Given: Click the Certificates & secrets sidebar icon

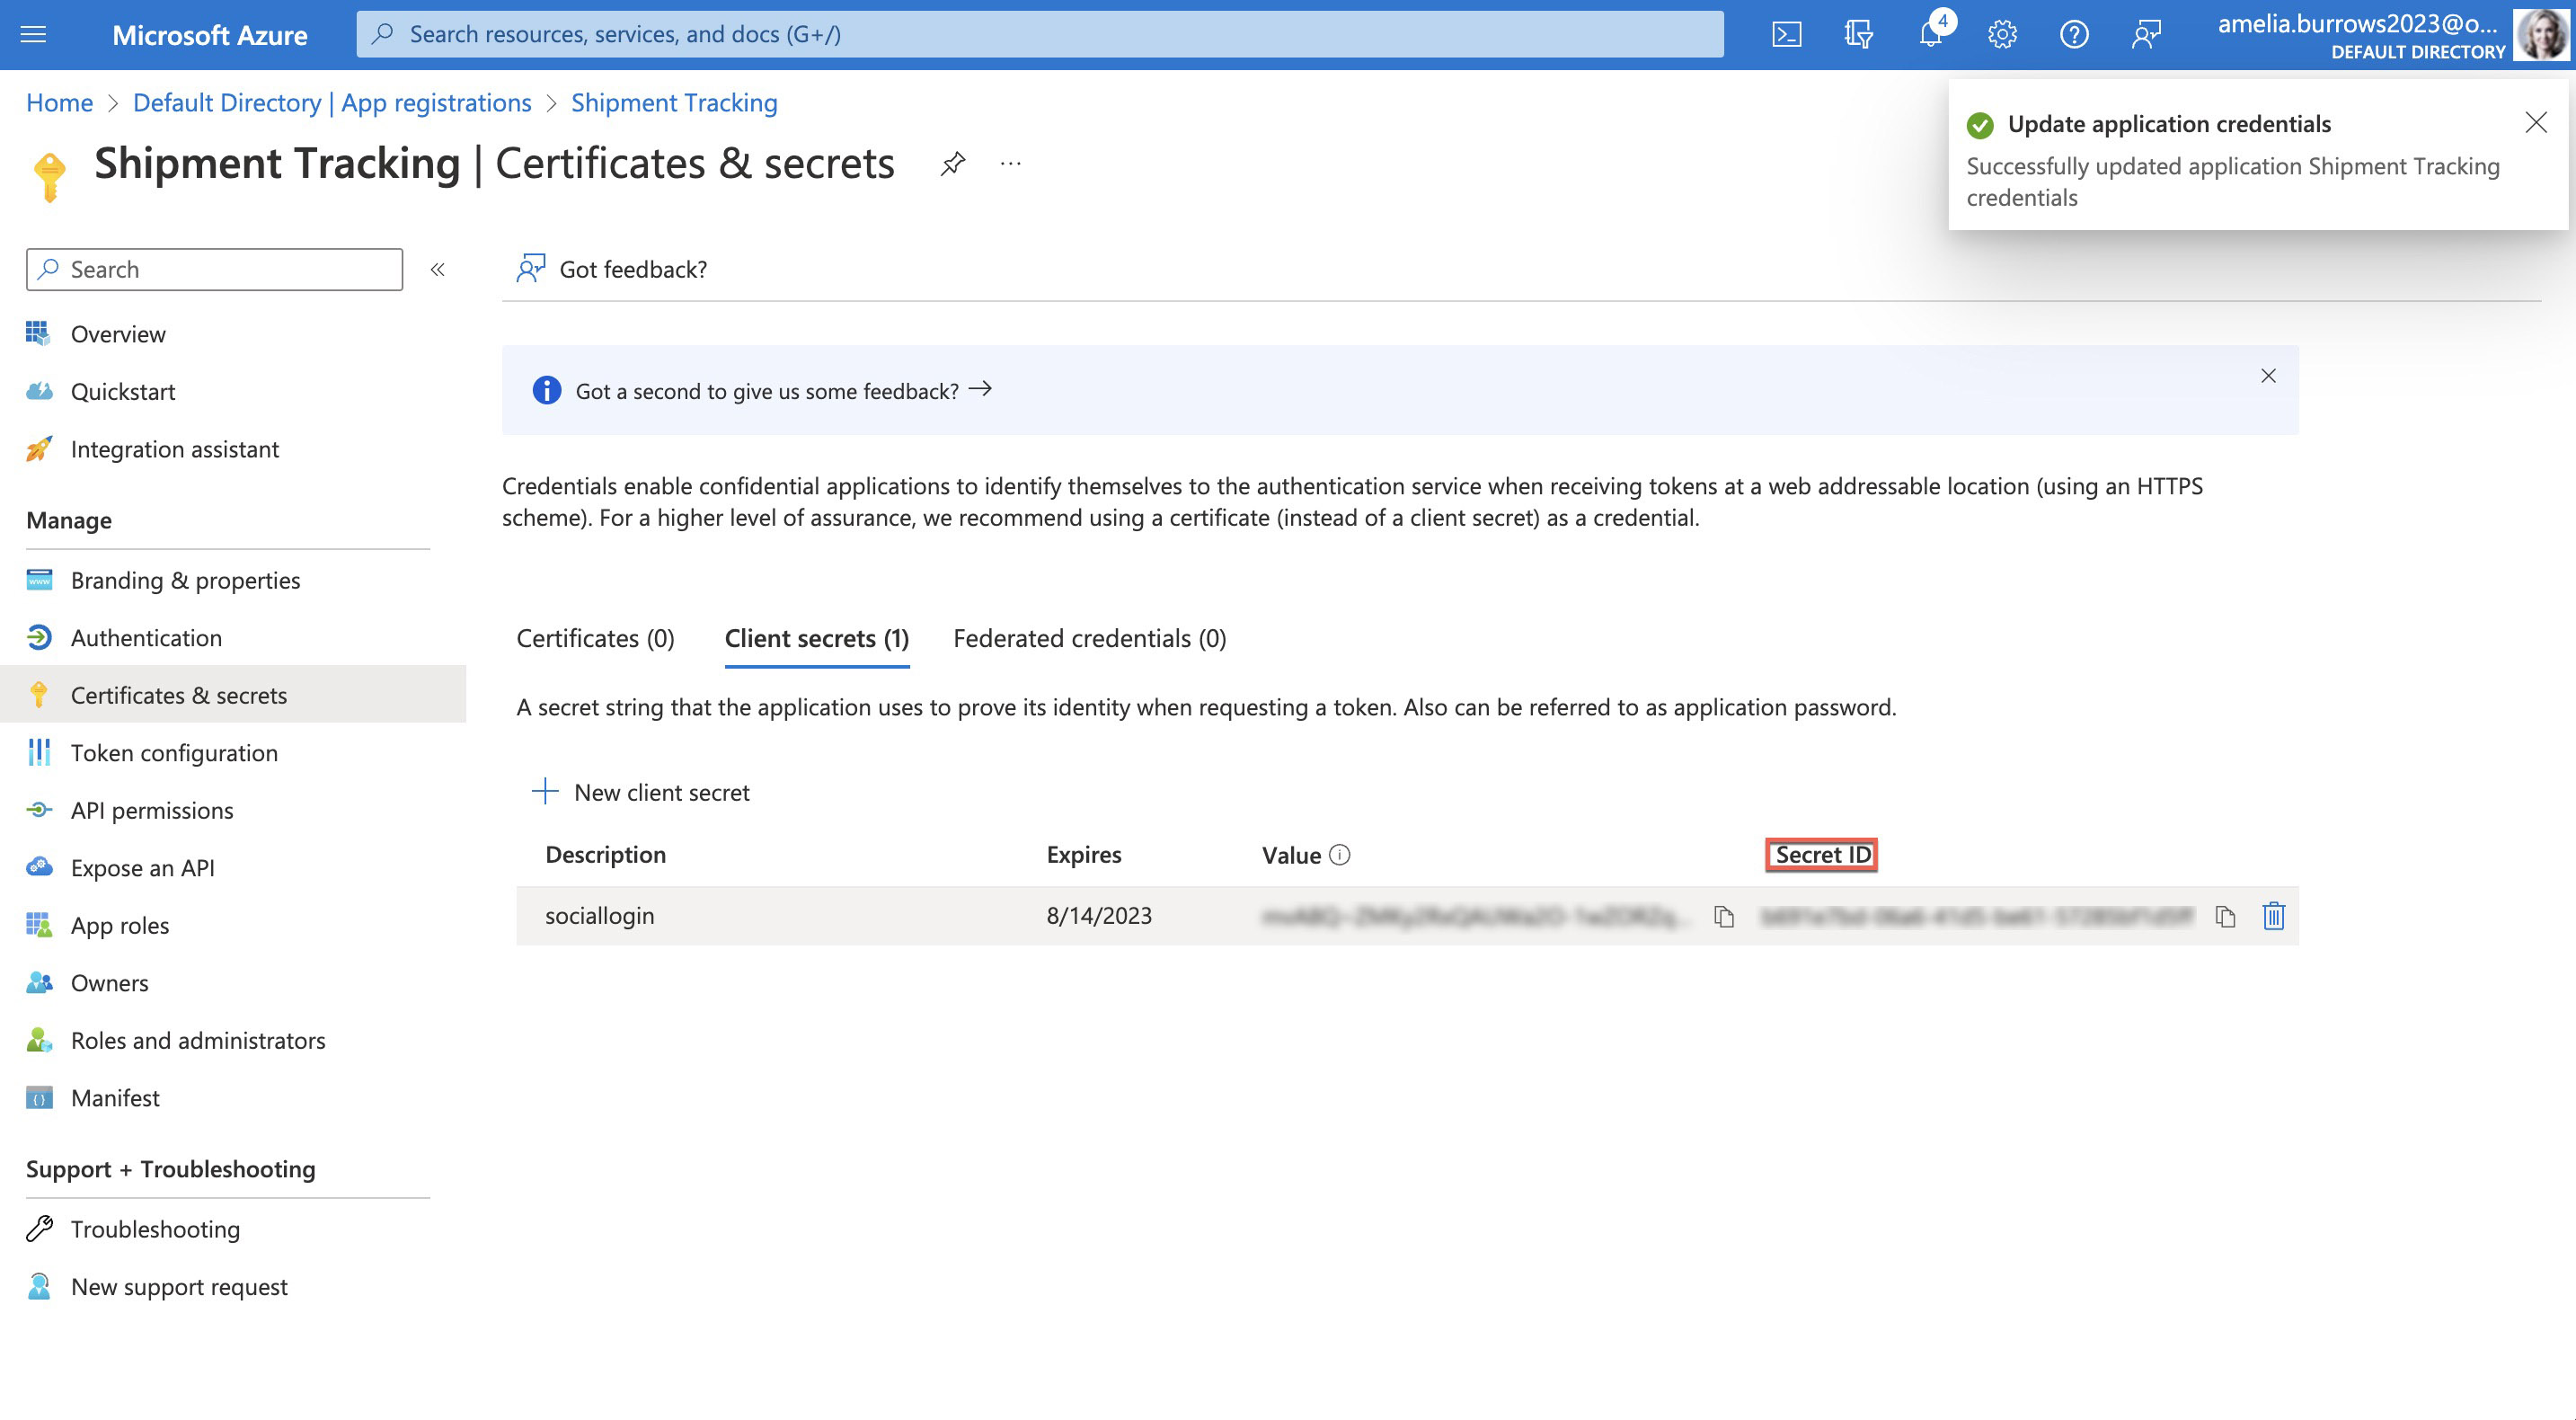Looking at the screenshot, I should coord(39,694).
